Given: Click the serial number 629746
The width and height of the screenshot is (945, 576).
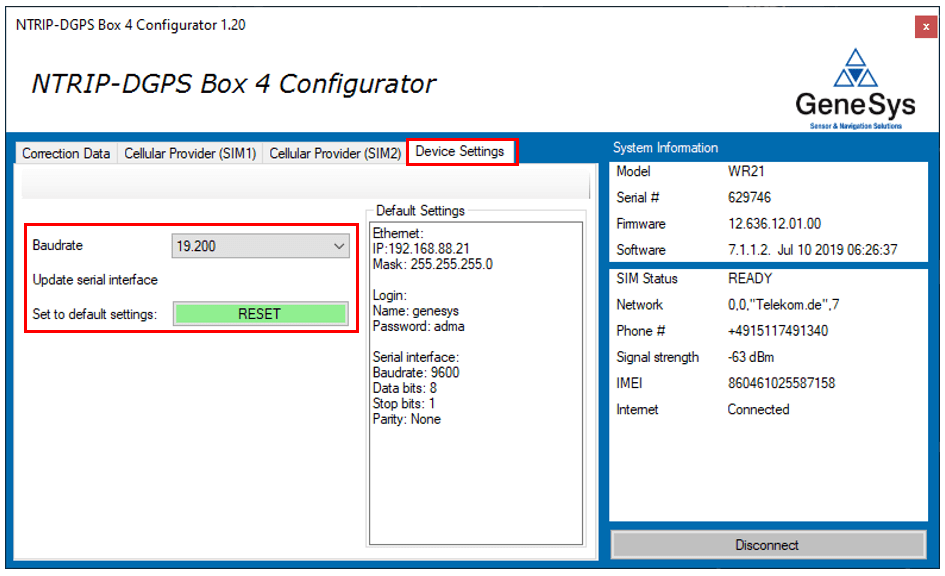Looking at the screenshot, I should tap(749, 197).
